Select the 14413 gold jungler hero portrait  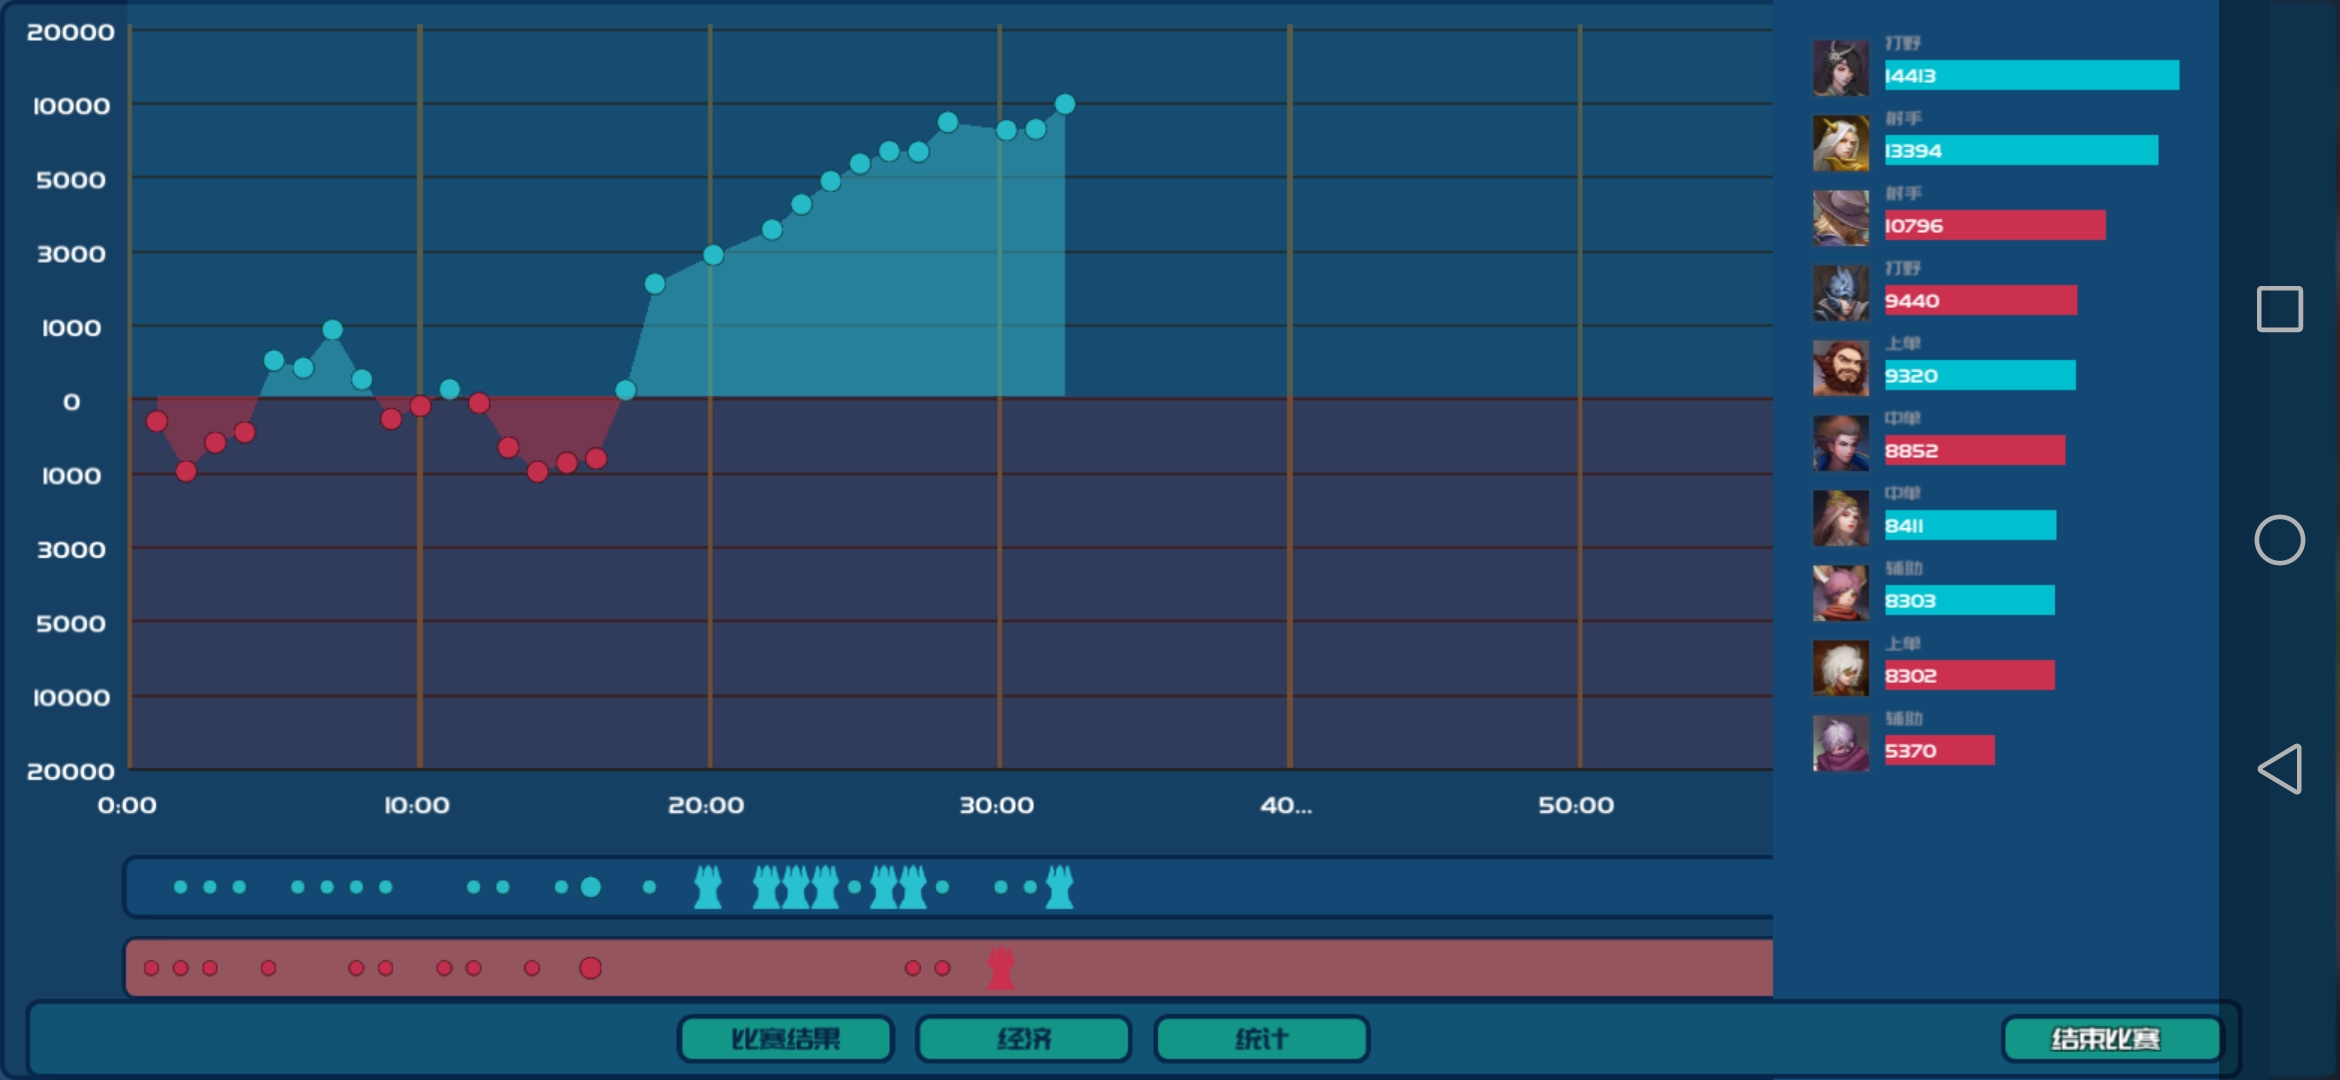[x=1840, y=68]
